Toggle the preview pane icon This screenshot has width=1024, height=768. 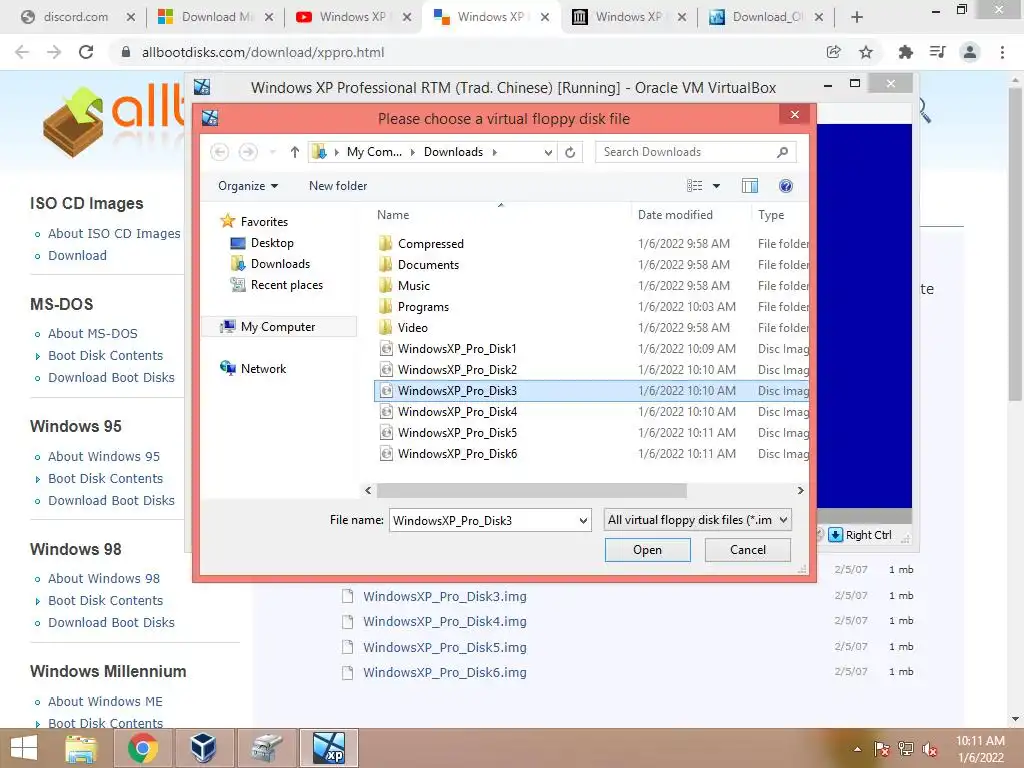[750, 186]
